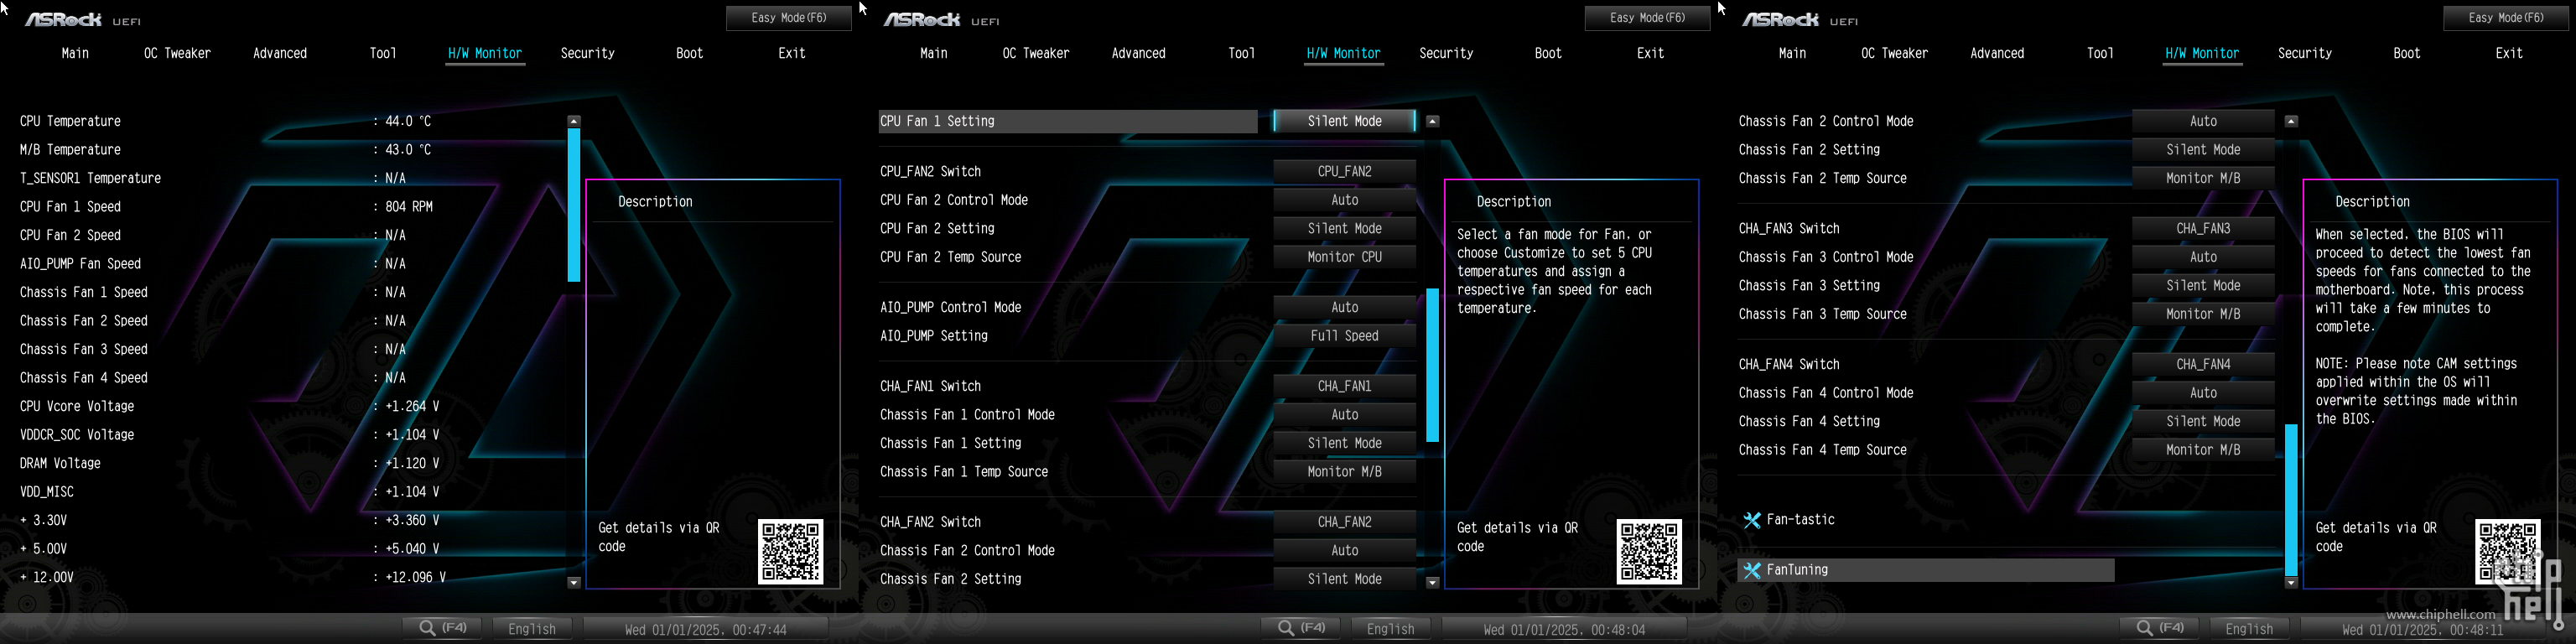Screen dimensions: 2576x644
Task: Click the scroll-up arrow beside CPU Fan 1 Setting
Action: [1432, 121]
